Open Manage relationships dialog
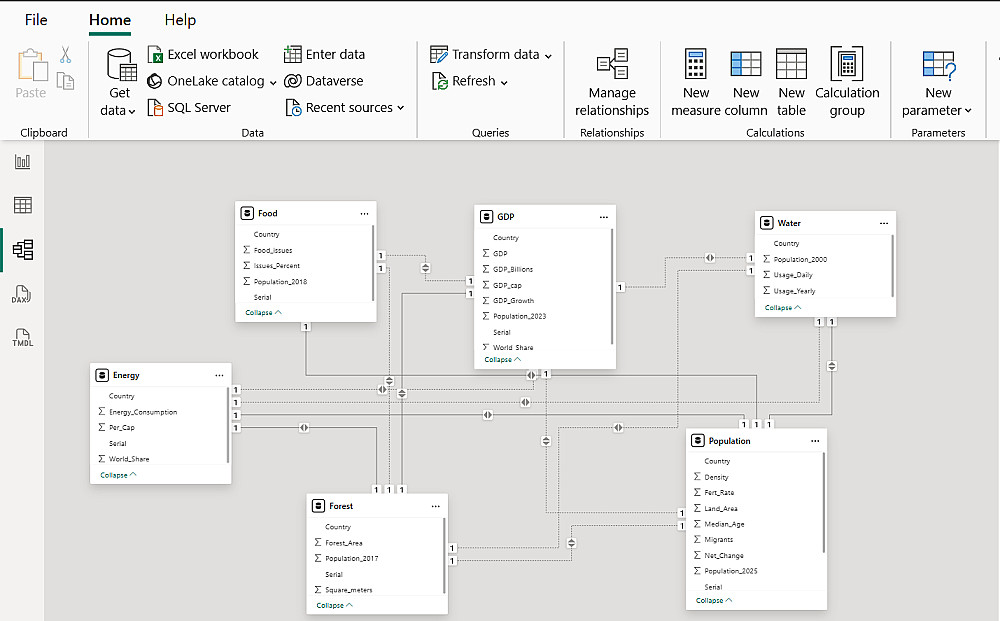The image size is (1000, 621). (x=612, y=82)
